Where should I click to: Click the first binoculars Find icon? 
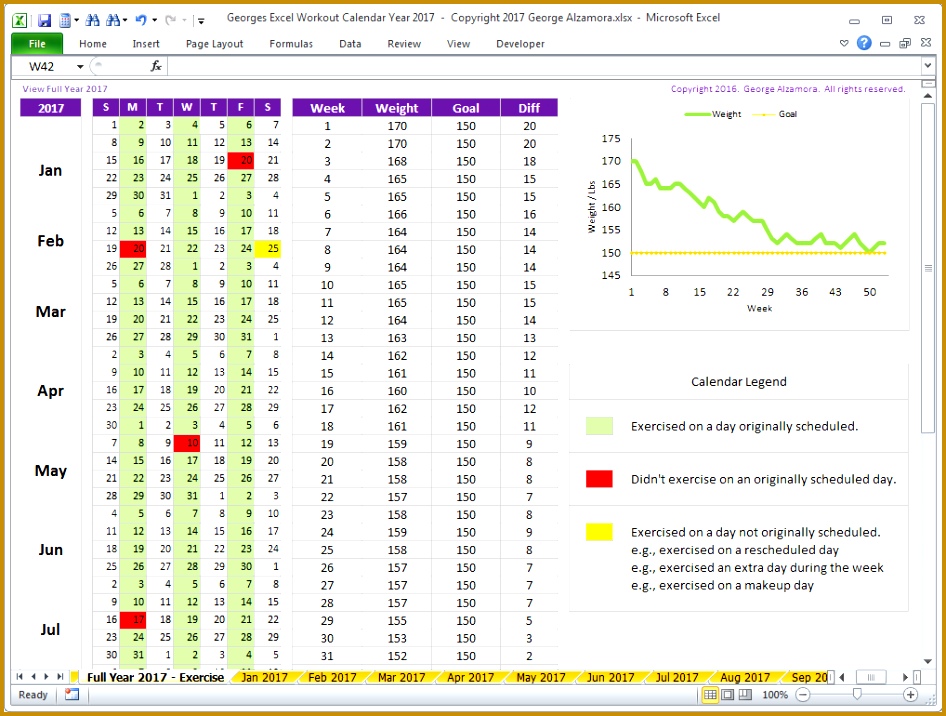click(x=92, y=20)
